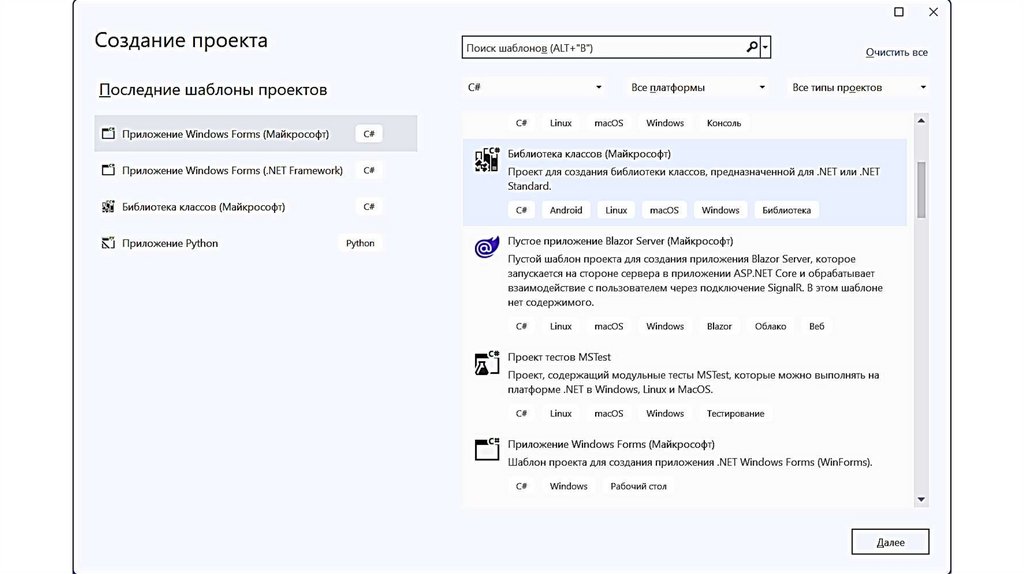
Task: Click scrollbar down arrow in template list
Action: [x=921, y=500]
